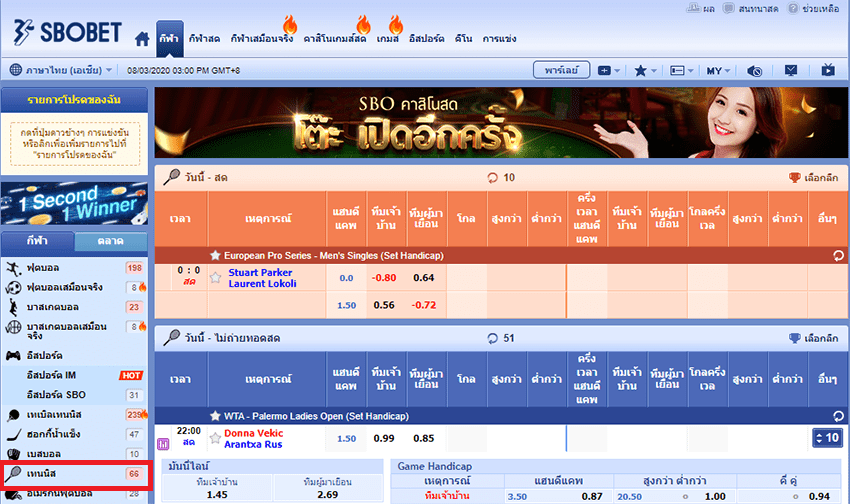This screenshot has width=850, height=504.
Task: Switch to the ตลาด sidebar tab
Action: (x=111, y=241)
